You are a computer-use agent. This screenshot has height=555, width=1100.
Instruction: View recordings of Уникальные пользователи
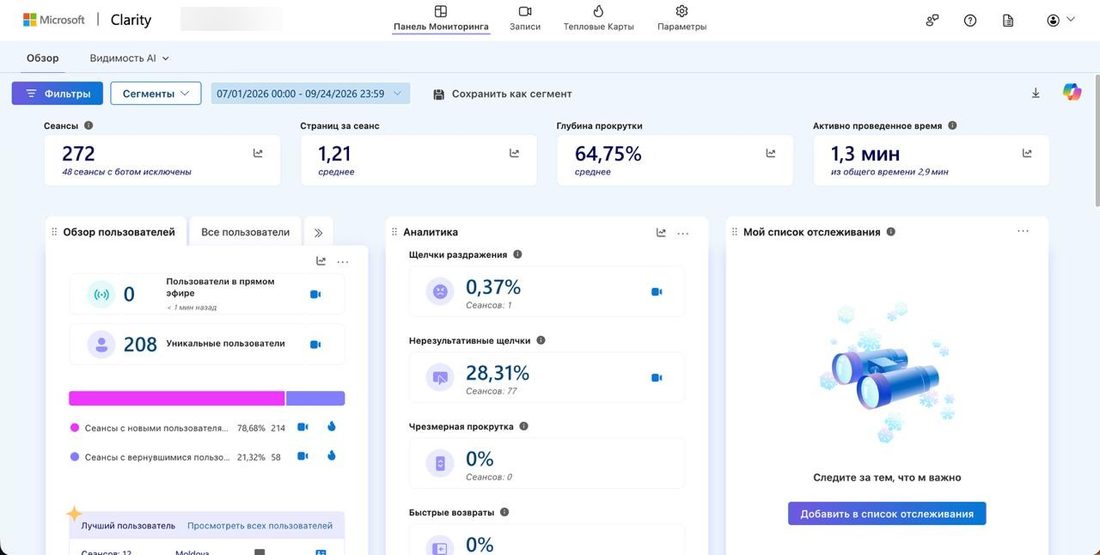pos(316,345)
